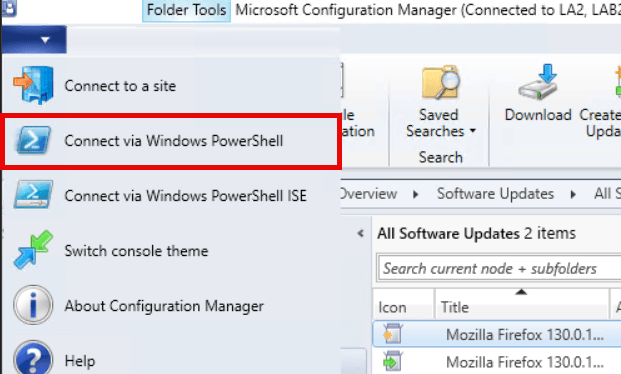The height and width of the screenshot is (374, 621).
Task: Click the Search current node input field
Action: point(500,269)
